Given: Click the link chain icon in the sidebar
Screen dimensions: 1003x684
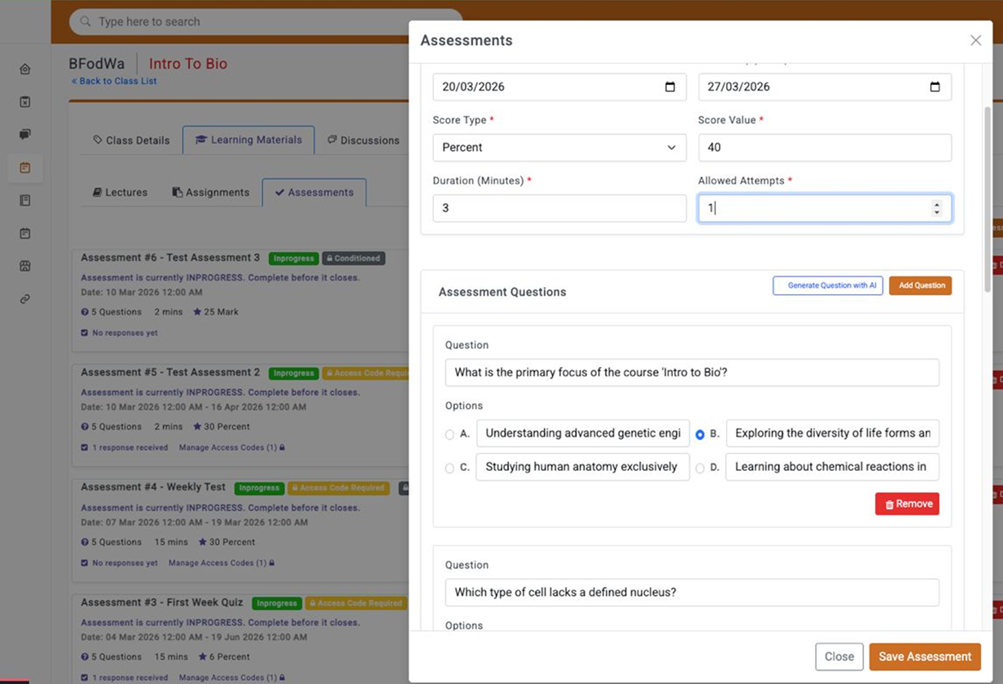Looking at the screenshot, I should [25, 299].
